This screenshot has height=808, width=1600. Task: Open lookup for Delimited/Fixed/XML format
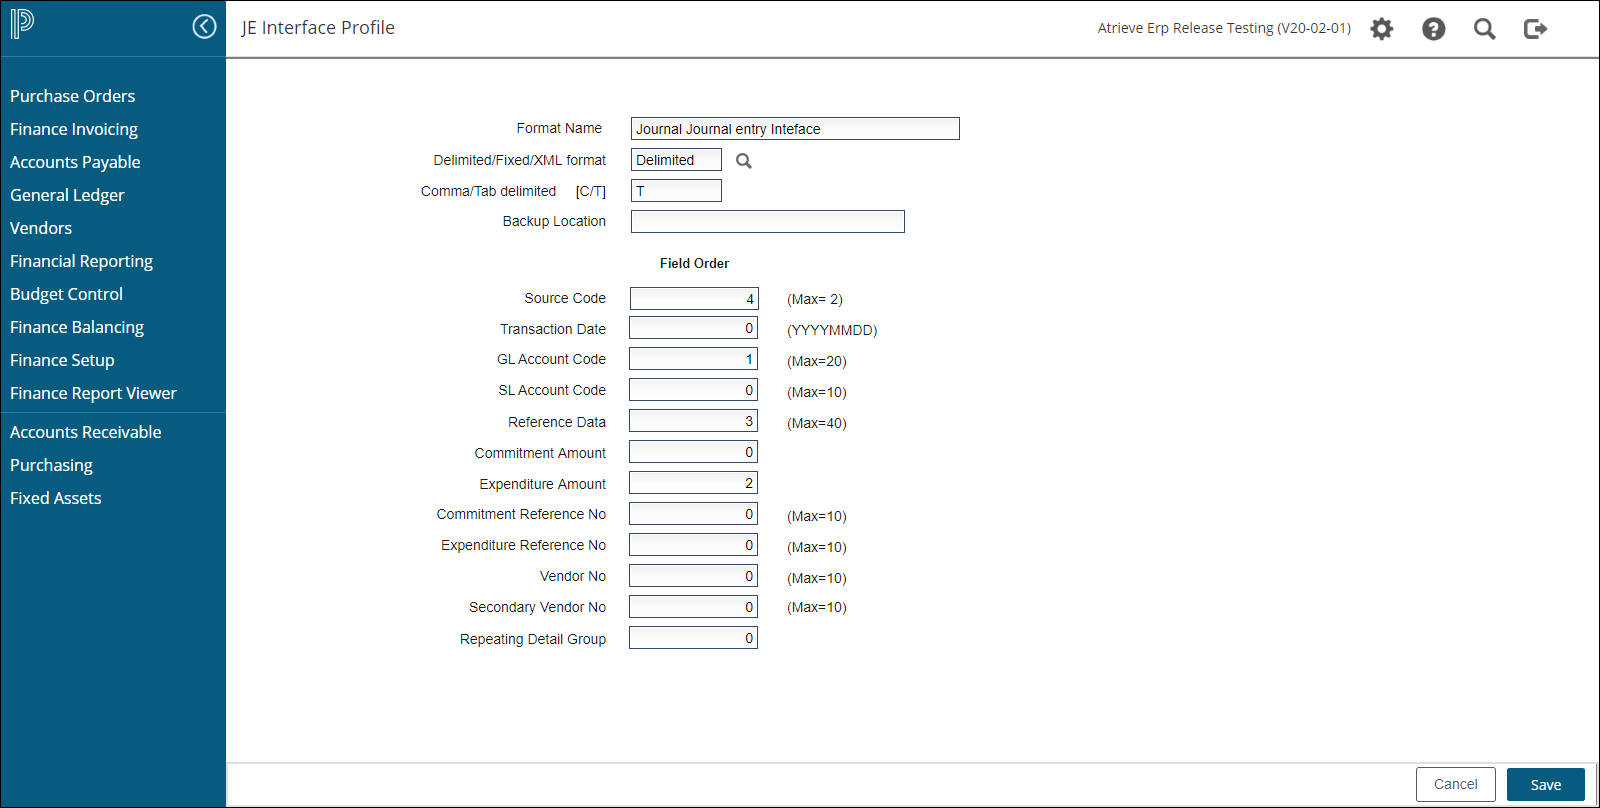[x=743, y=161]
